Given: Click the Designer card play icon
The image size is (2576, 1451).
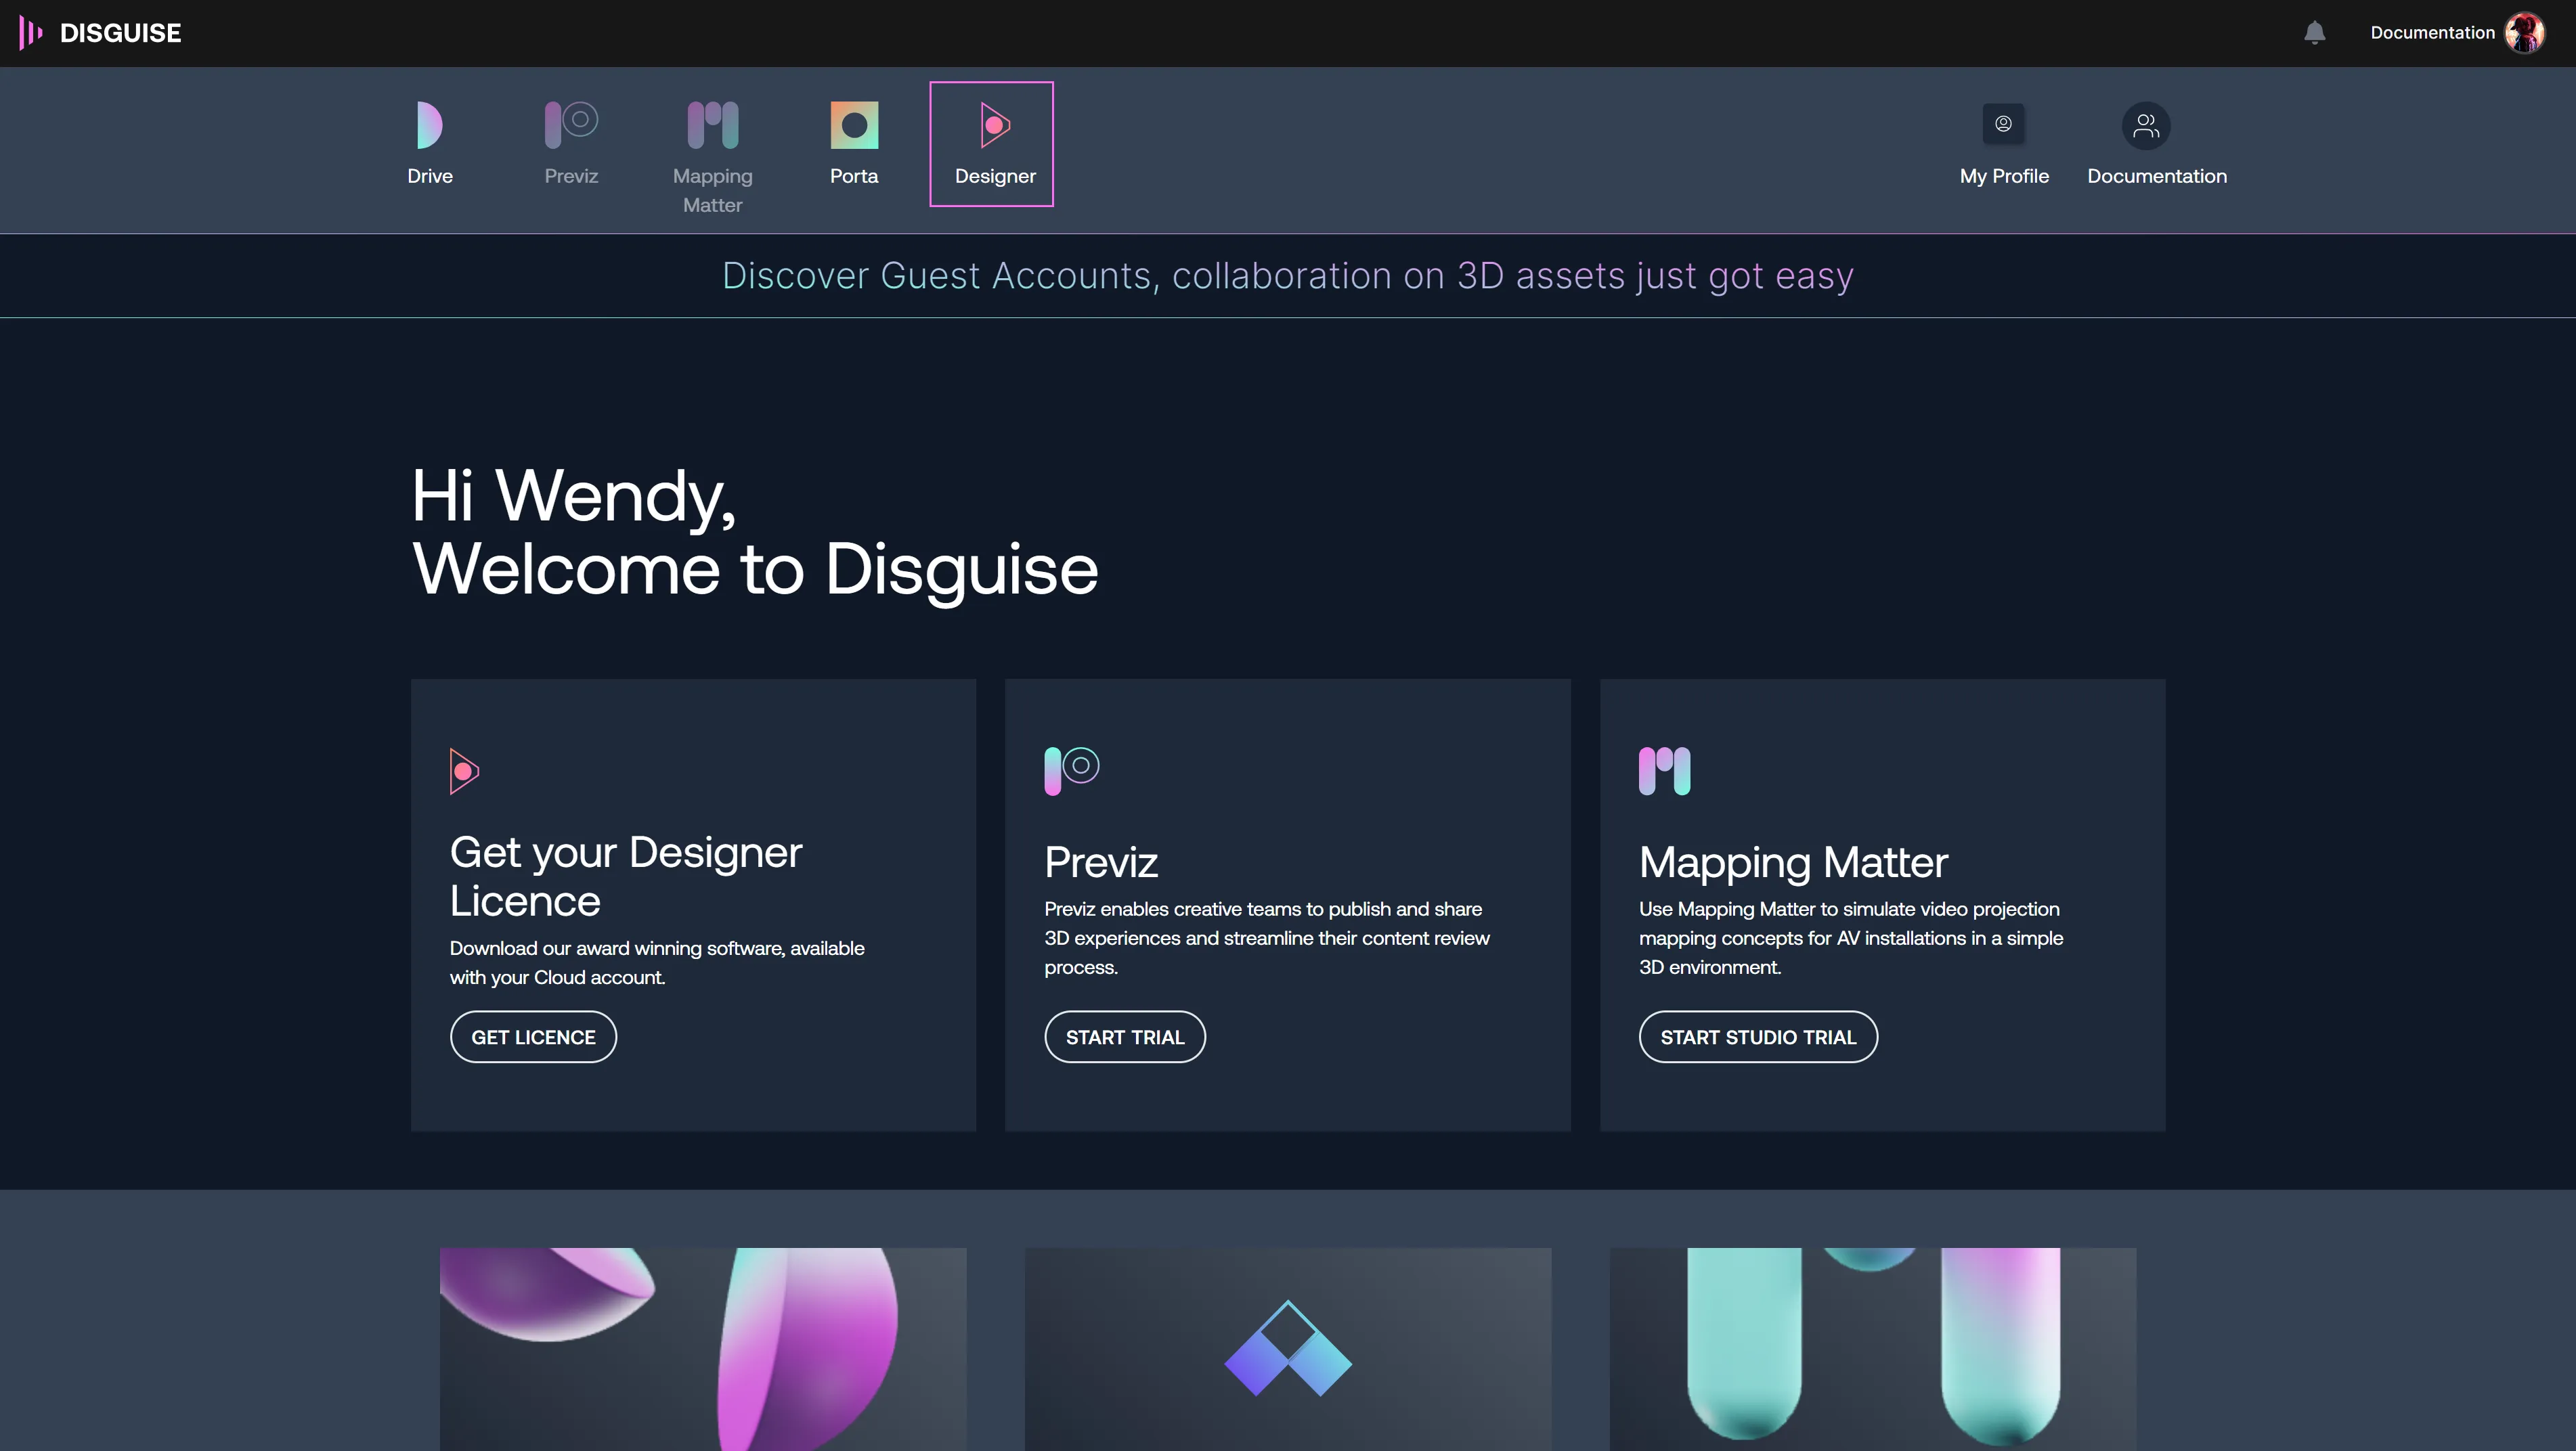Looking at the screenshot, I should [x=464, y=770].
